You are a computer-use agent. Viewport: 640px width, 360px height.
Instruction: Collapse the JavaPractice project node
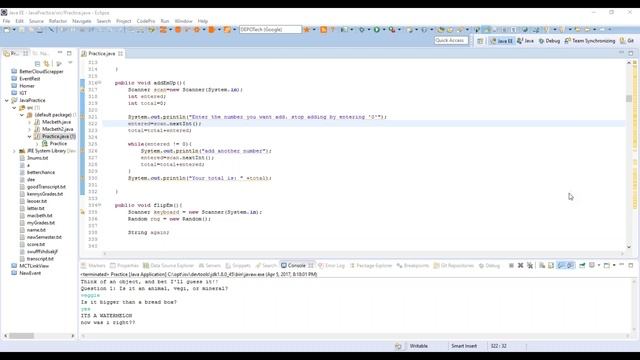tap(7, 100)
